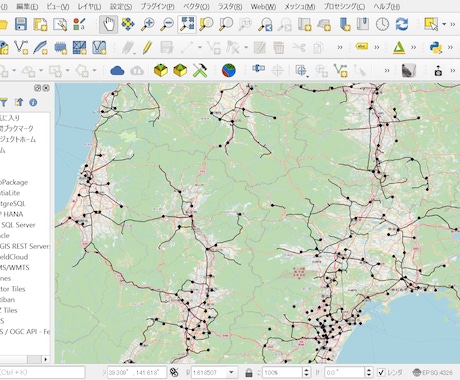Open the Layer menu

(x=89, y=7)
